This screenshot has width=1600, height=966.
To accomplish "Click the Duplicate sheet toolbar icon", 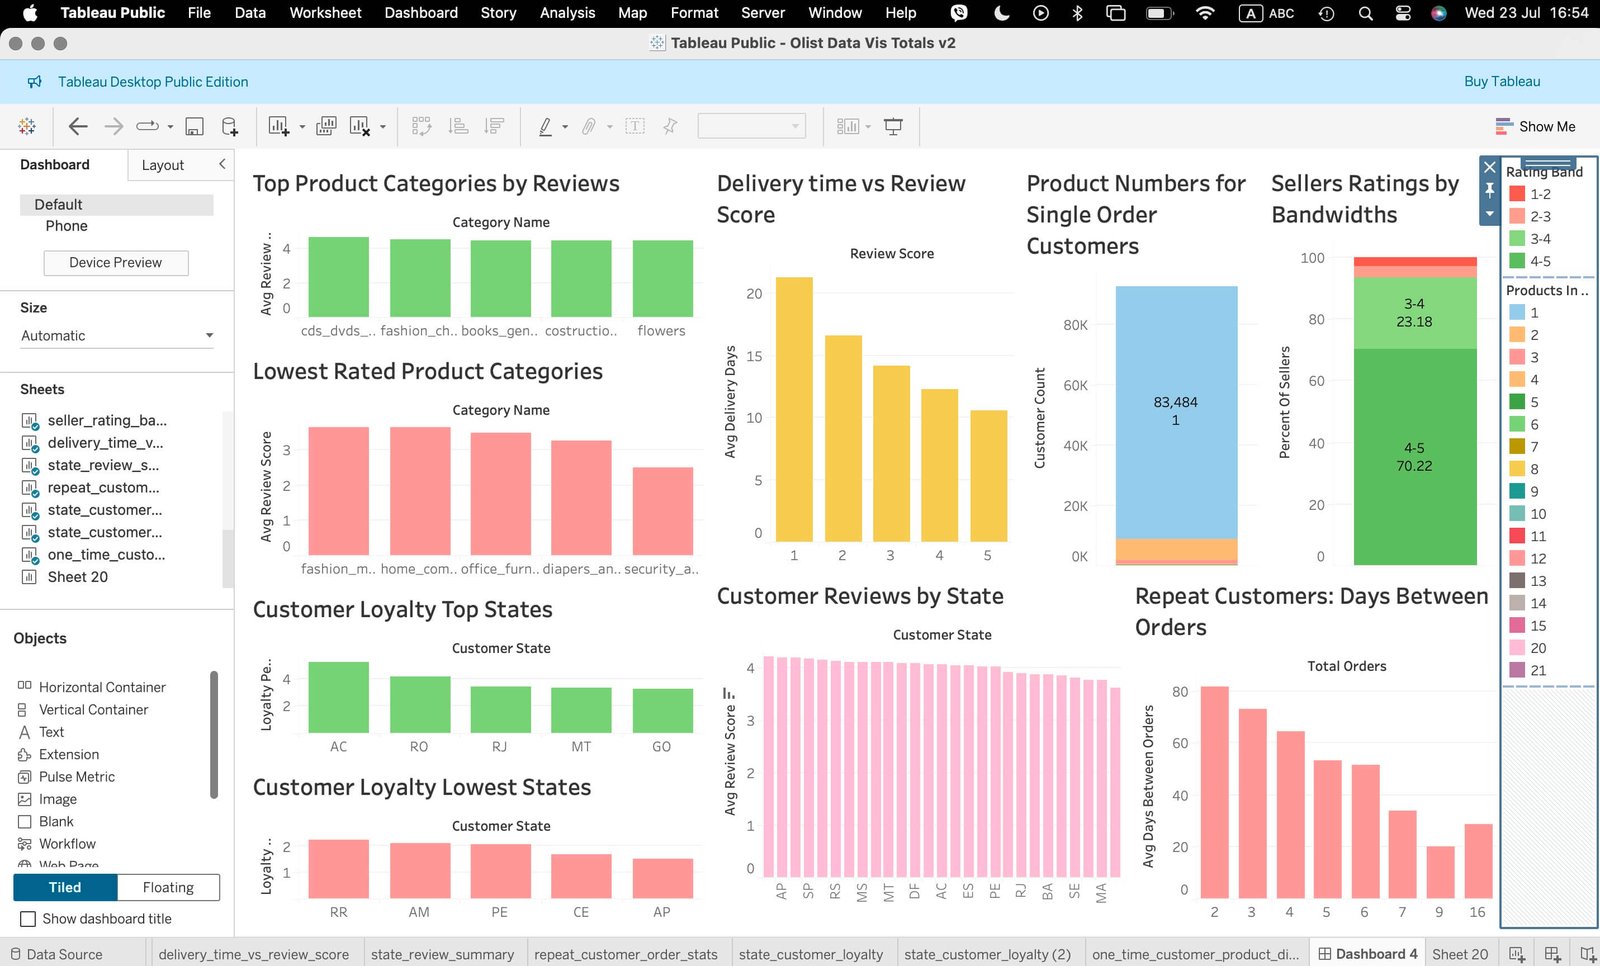I will 326,126.
